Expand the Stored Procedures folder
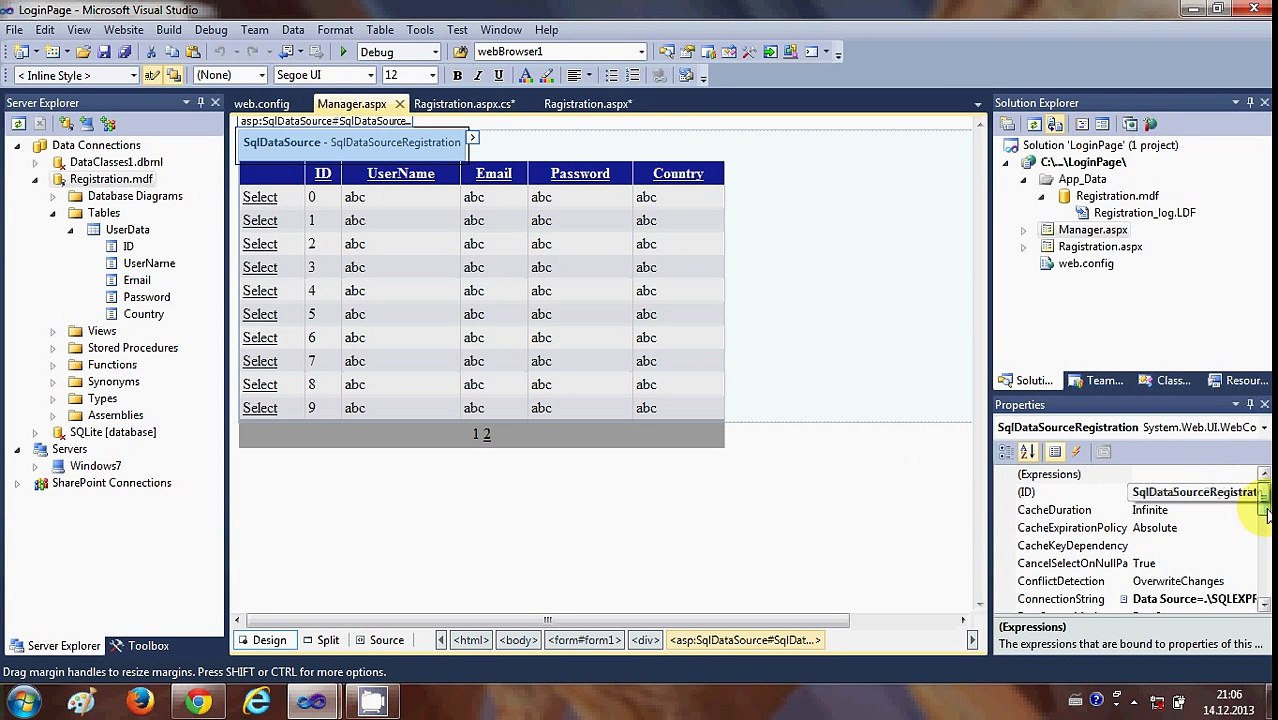 coord(52,348)
